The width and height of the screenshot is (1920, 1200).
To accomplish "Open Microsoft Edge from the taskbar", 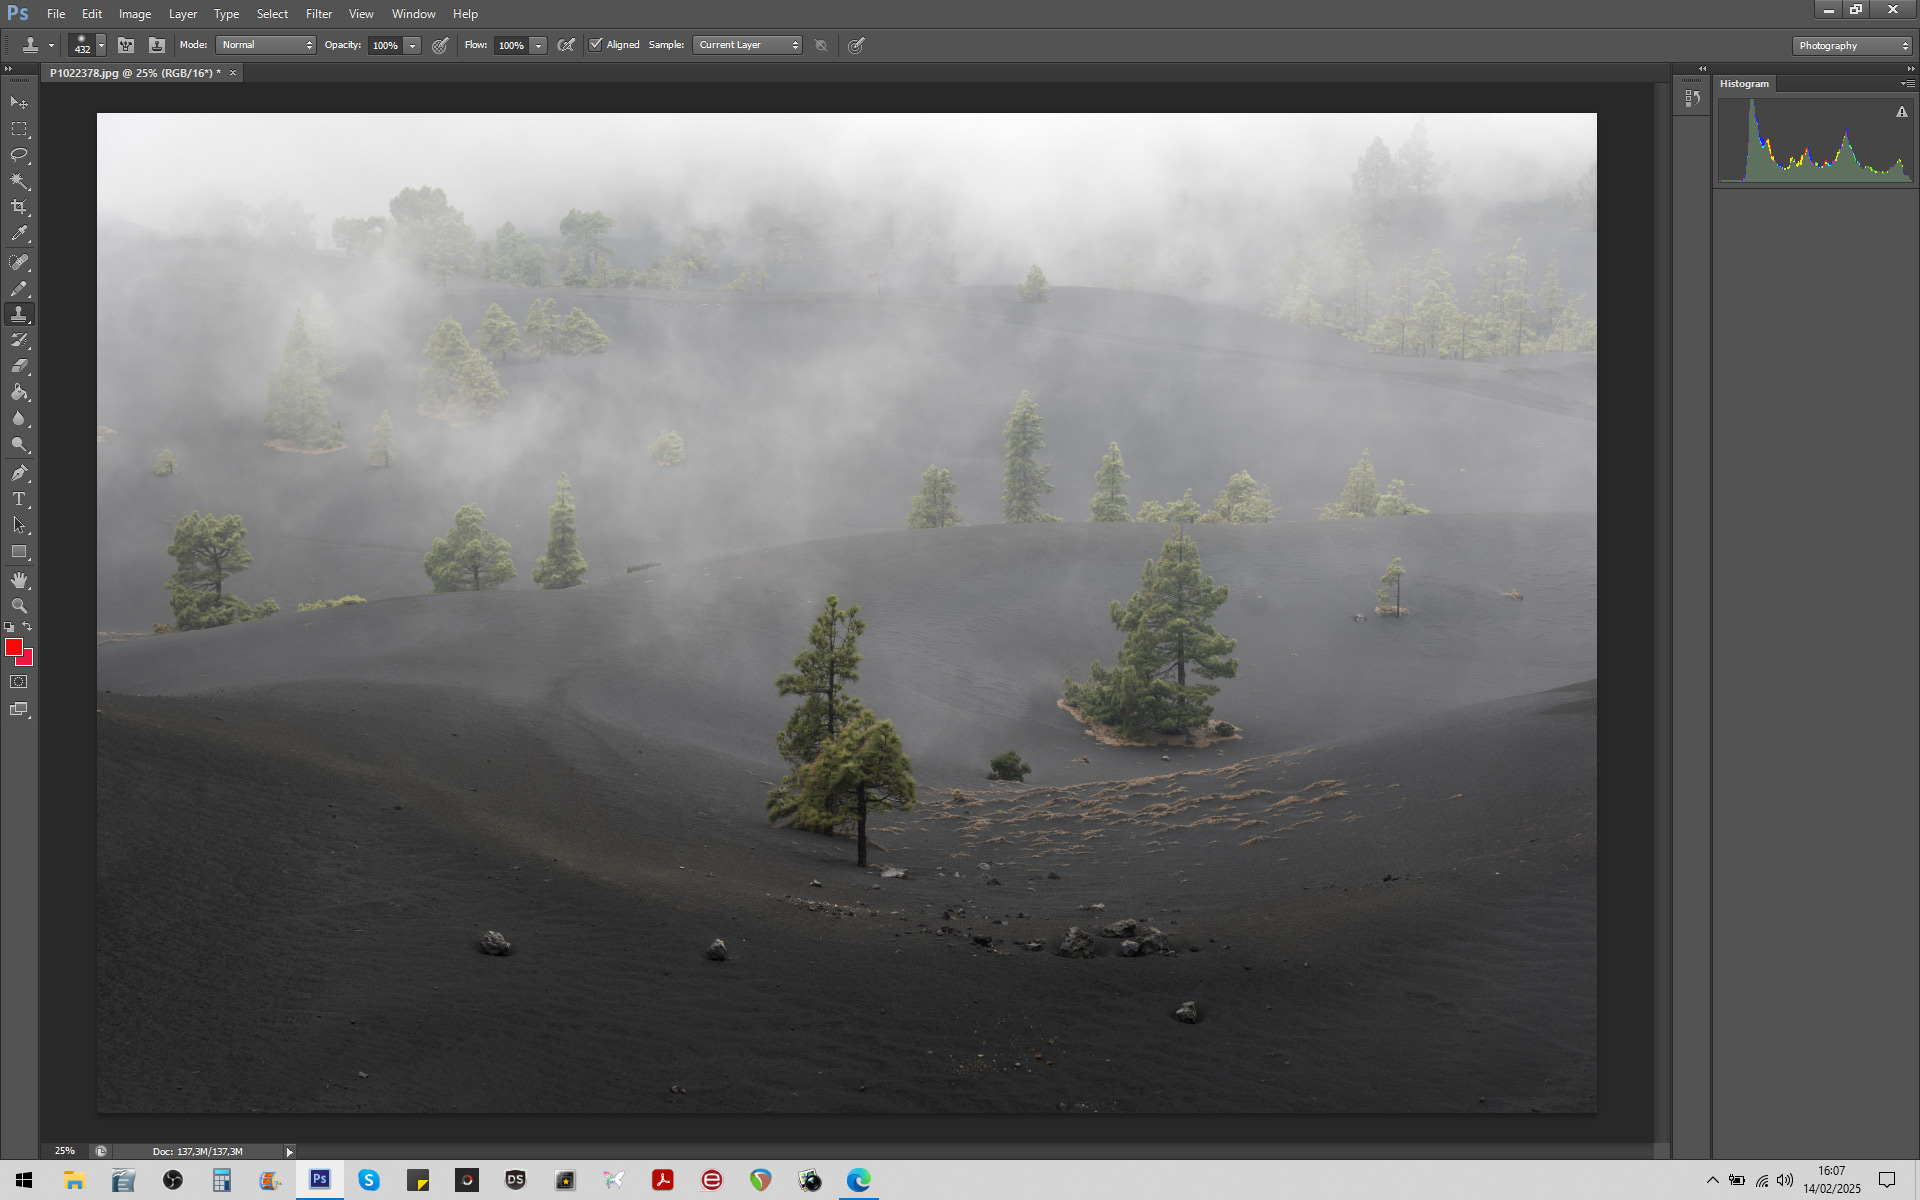I will pyautogui.click(x=858, y=1180).
